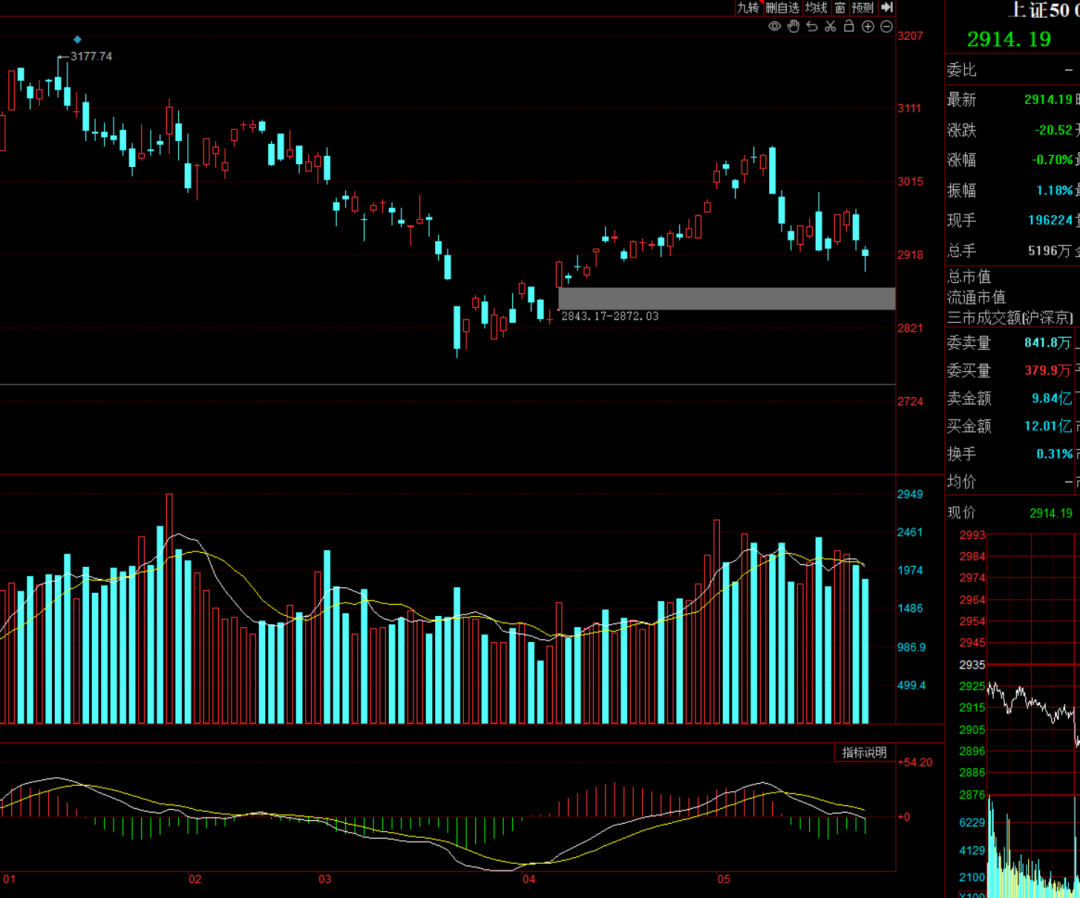Click the 委比 row in quote panel

pos(1012,70)
